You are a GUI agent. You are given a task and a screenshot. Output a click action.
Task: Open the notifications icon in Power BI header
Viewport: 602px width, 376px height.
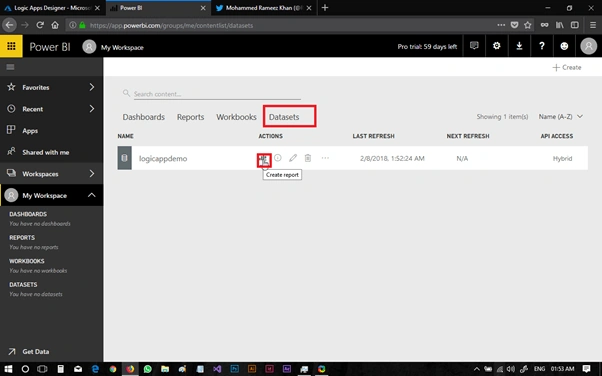(474, 46)
